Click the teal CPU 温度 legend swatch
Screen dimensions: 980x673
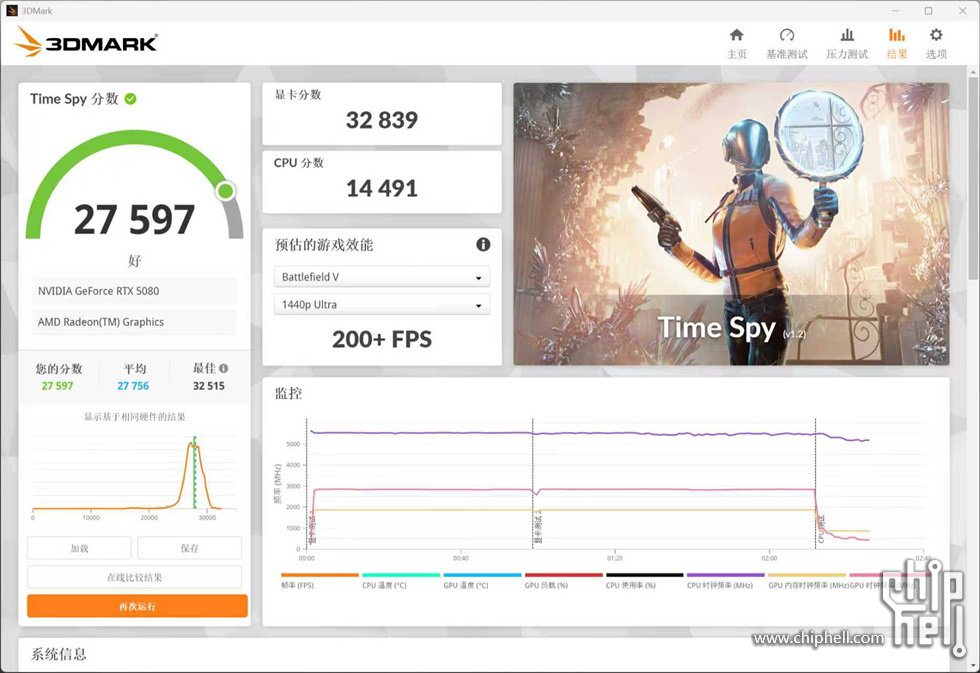pyautogui.click(x=401, y=575)
